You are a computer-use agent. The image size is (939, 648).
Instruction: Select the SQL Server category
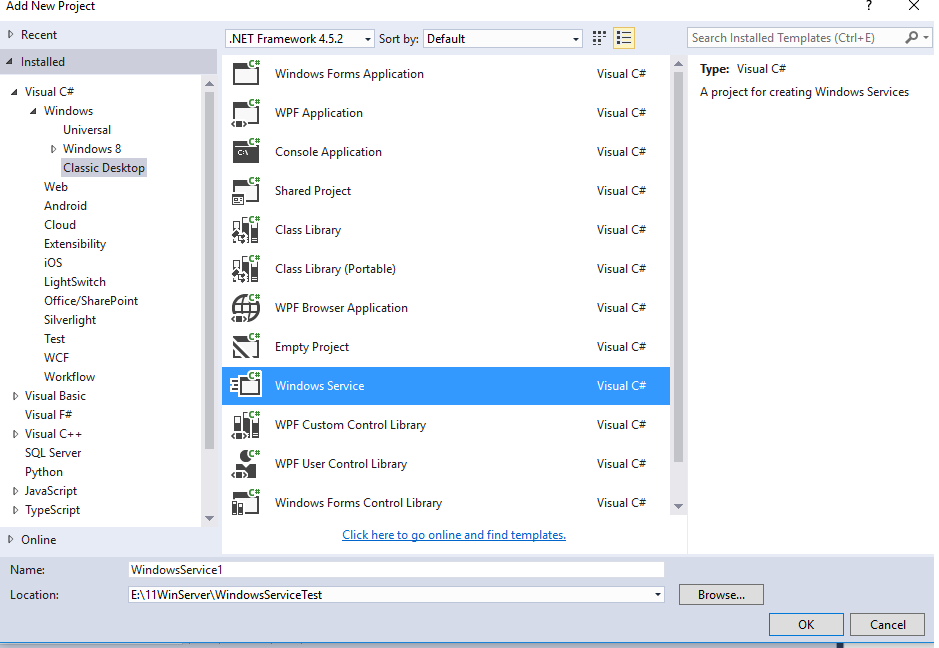coord(53,453)
